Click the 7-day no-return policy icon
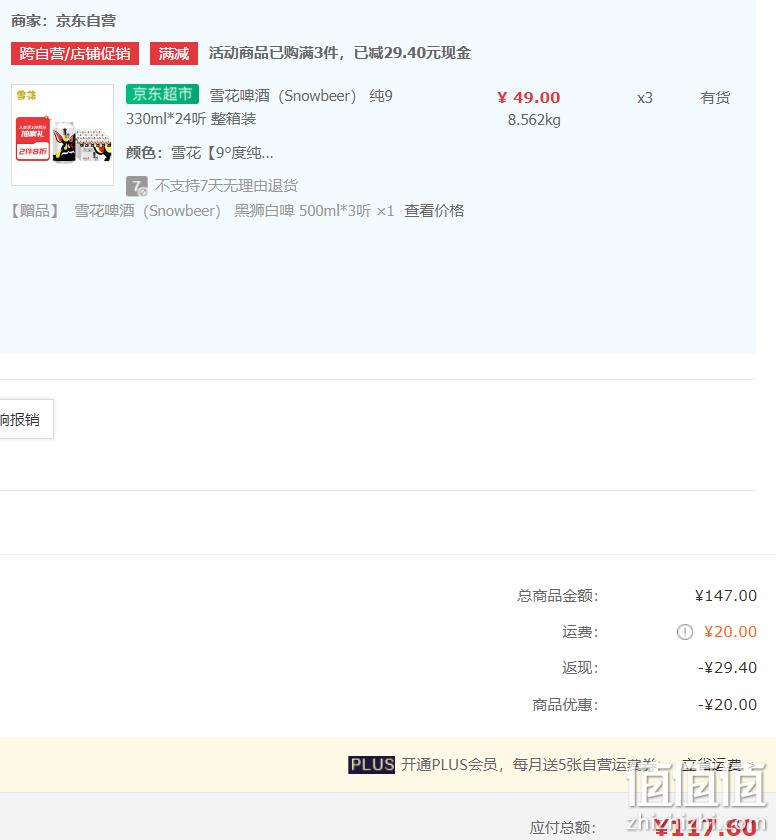The width and height of the screenshot is (776, 840). (137, 186)
